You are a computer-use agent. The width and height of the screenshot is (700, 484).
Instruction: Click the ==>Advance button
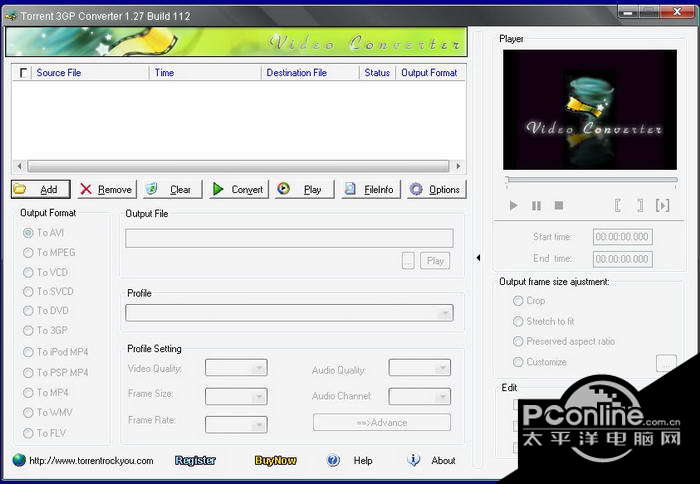[x=382, y=422]
